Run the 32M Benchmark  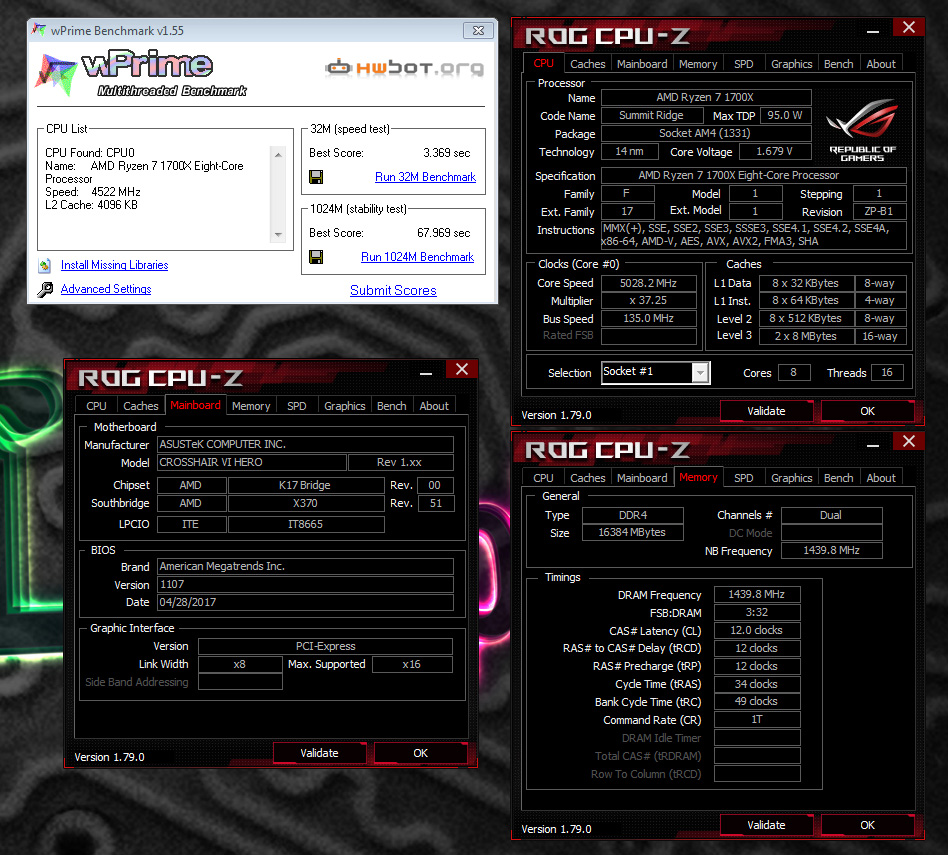[x=425, y=177]
